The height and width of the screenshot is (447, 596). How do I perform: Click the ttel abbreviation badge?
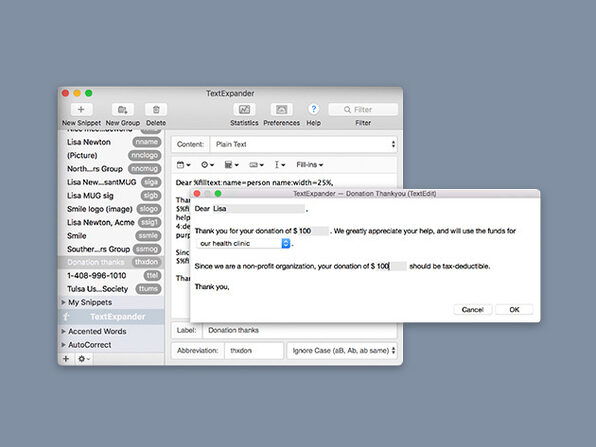coord(152,276)
